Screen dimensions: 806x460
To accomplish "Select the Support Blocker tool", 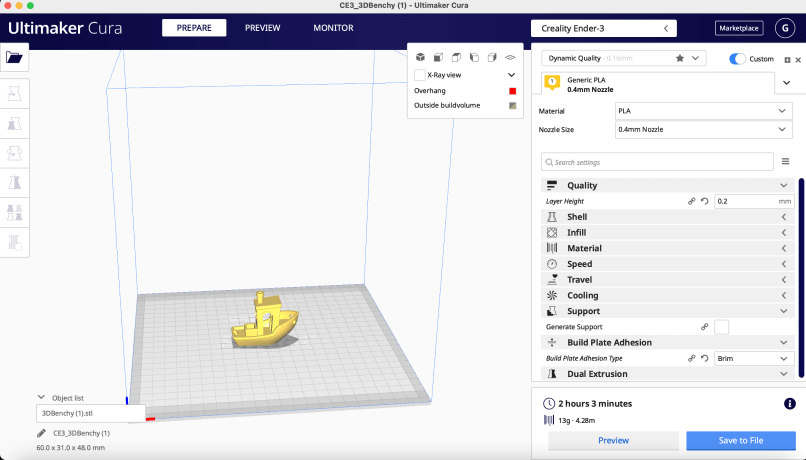I will click(x=14, y=242).
